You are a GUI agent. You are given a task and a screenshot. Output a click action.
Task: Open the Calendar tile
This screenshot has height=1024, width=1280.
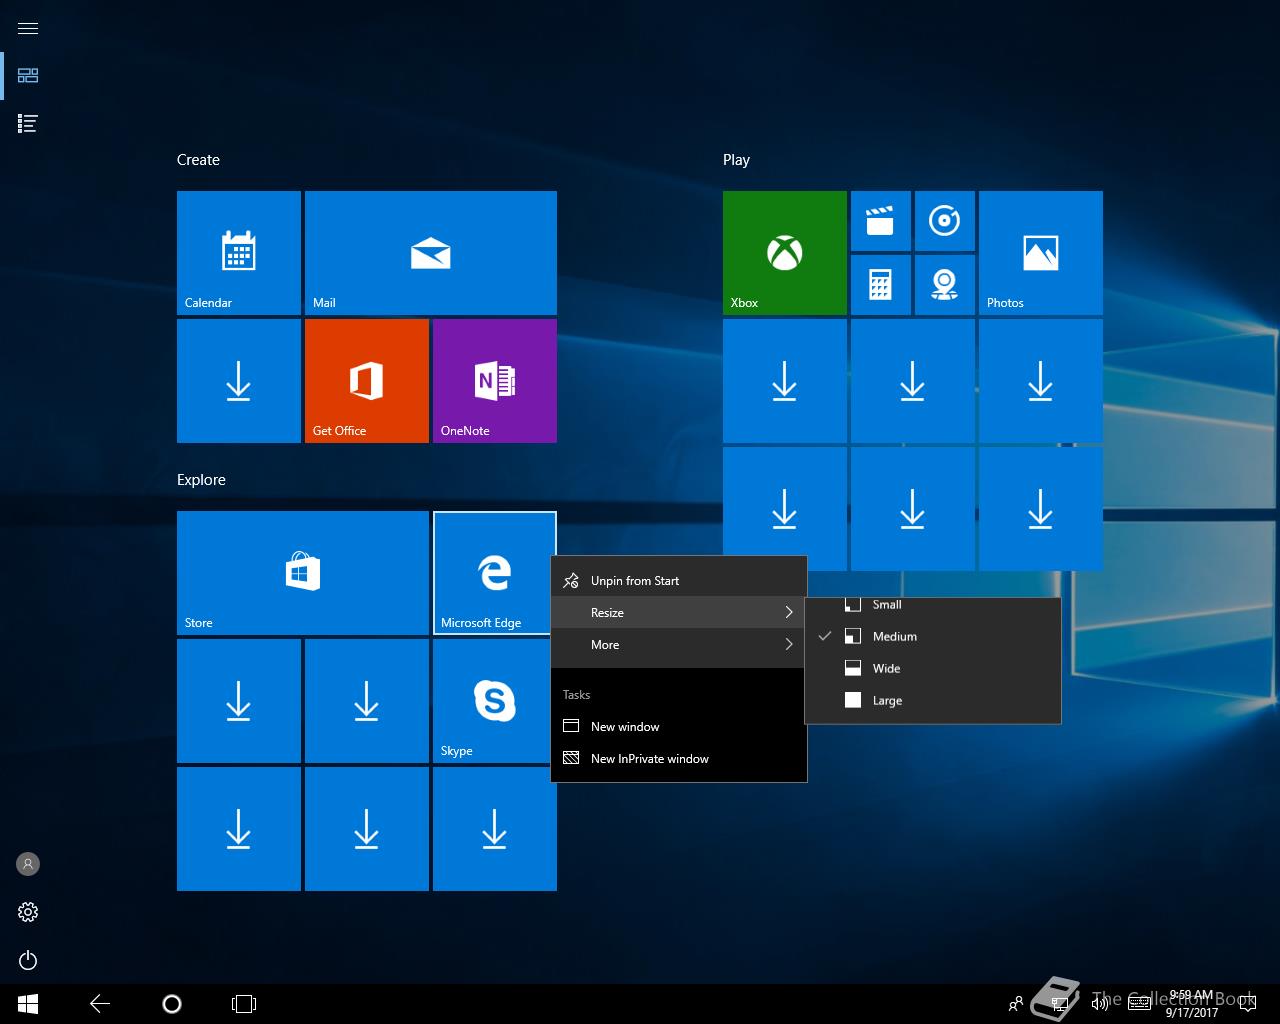(239, 253)
